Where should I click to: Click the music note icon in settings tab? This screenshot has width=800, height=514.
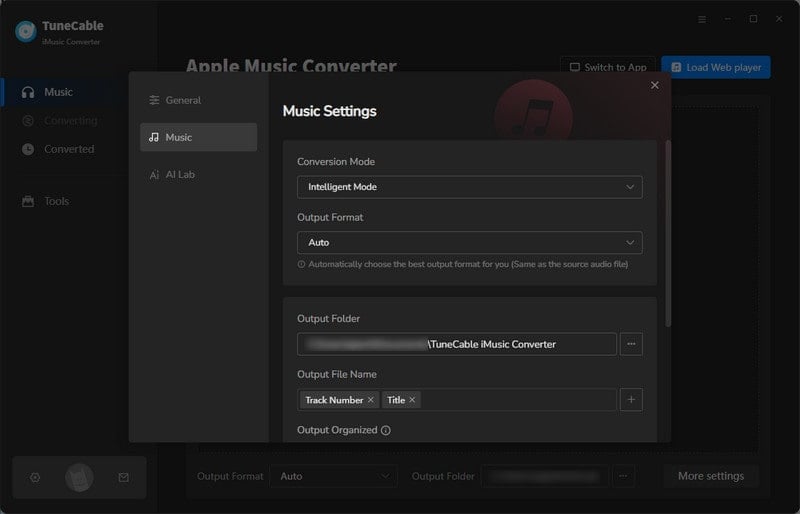(x=154, y=137)
